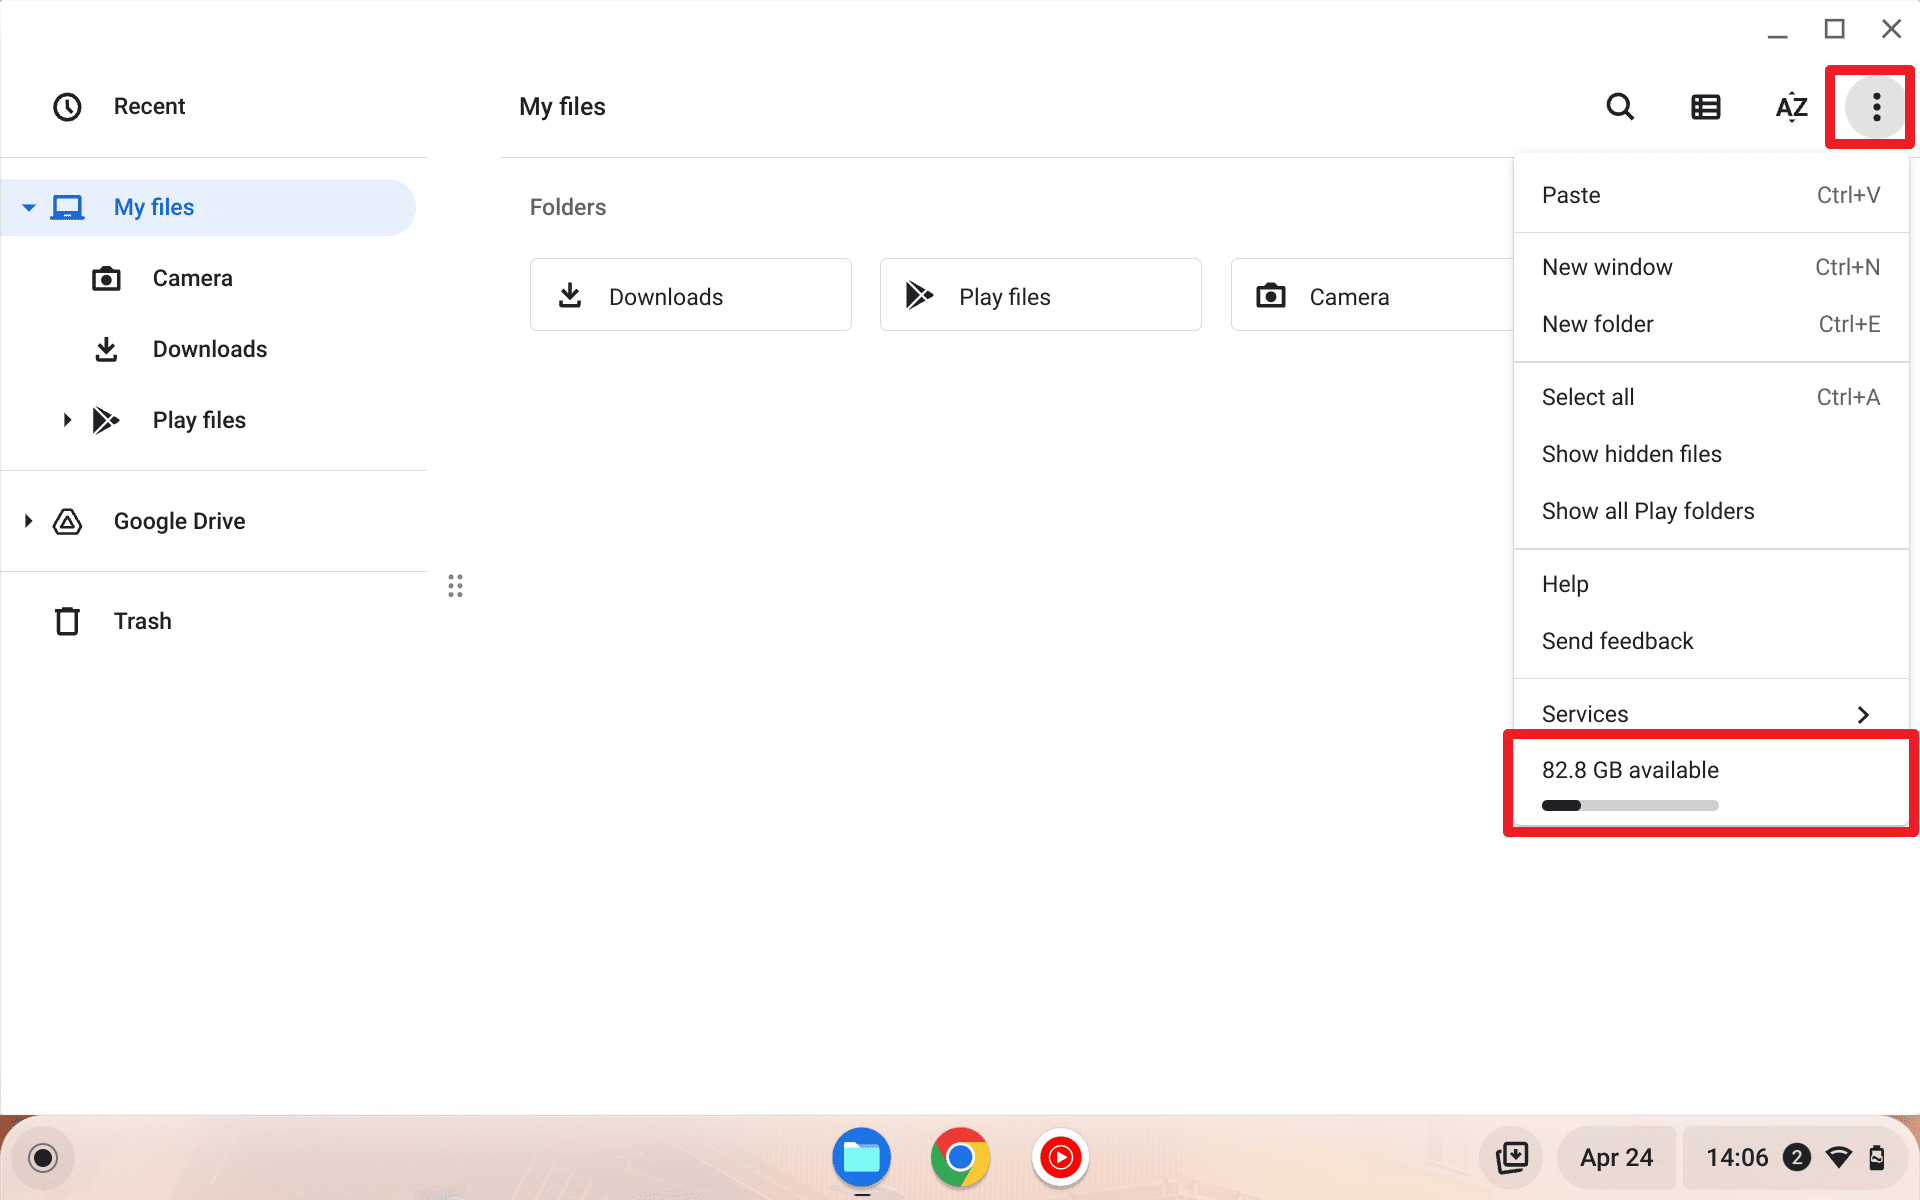Expand the Play files tree item
1920x1200 pixels.
[x=67, y=420]
